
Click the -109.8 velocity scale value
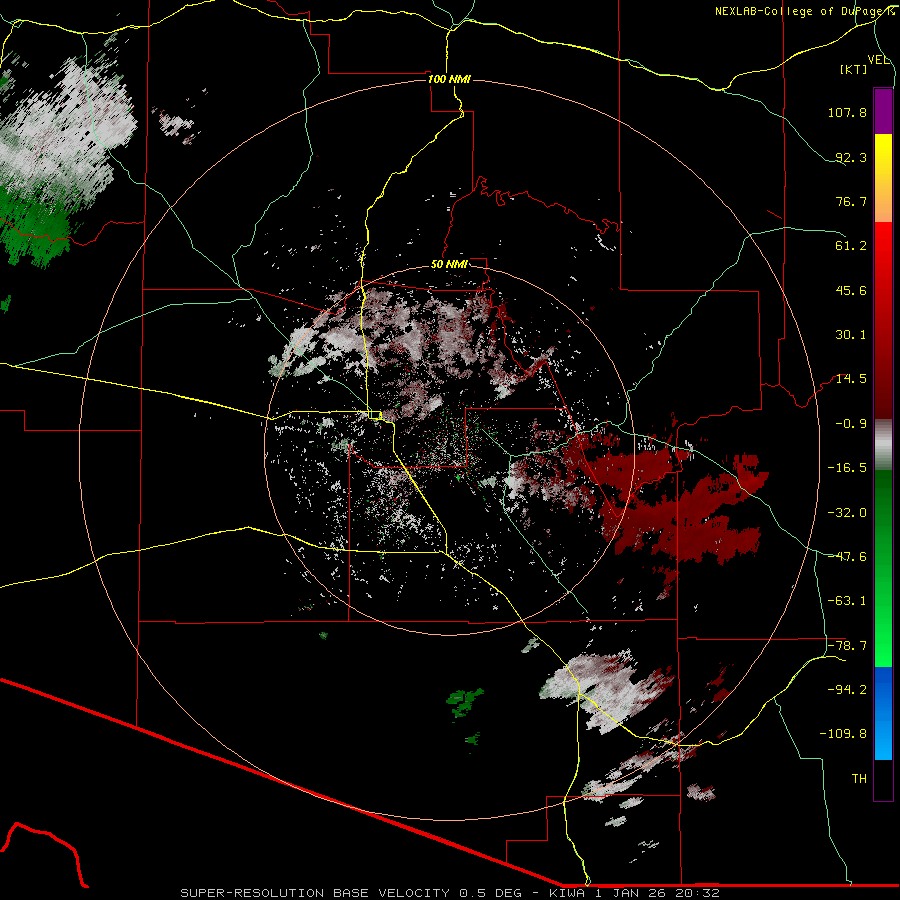(x=843, y=734)
